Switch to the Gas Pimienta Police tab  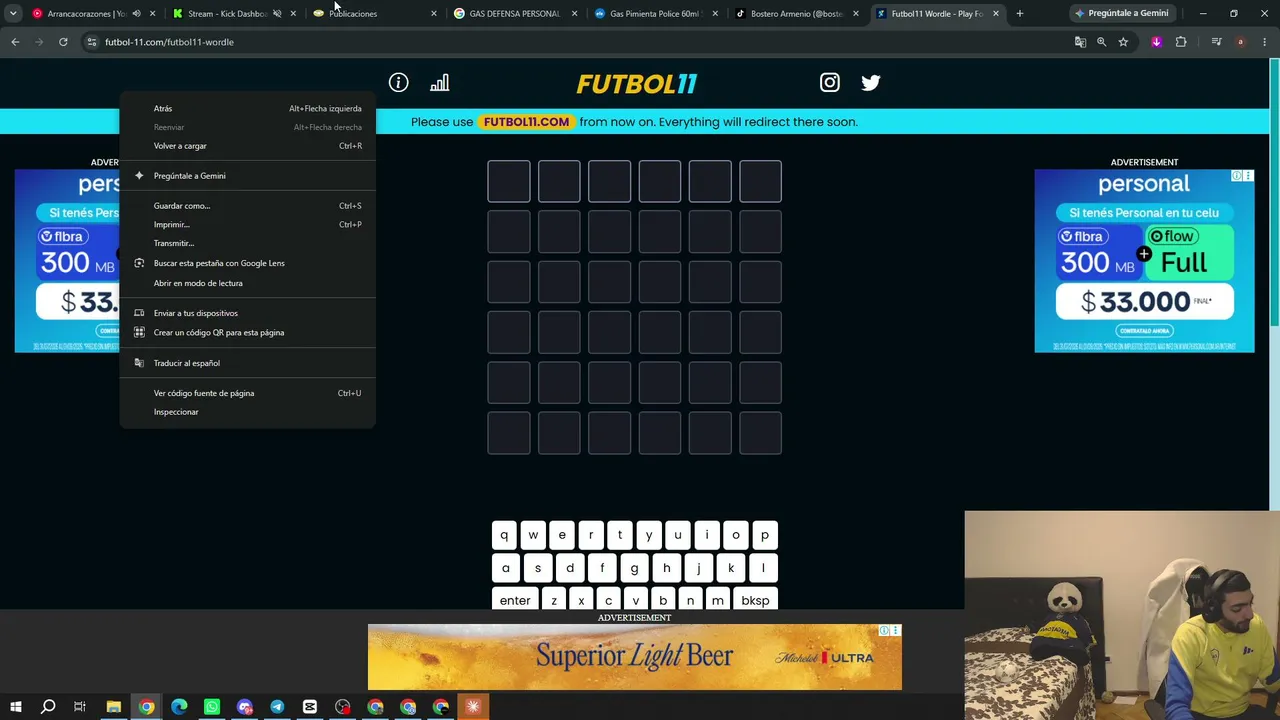coord(654,14)
